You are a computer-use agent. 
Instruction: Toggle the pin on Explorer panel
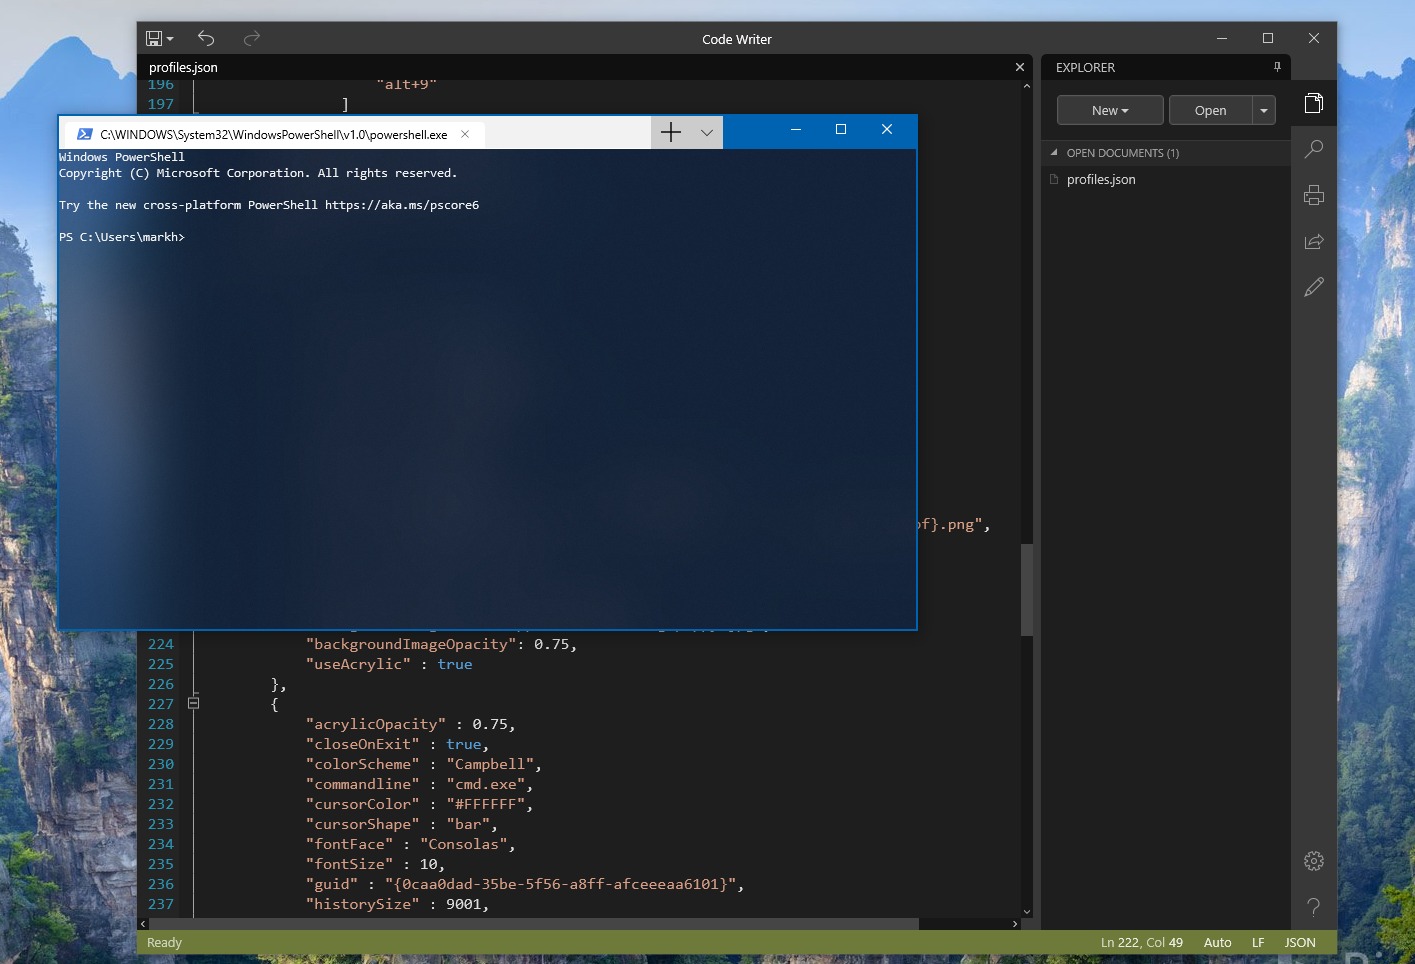click(x=1277, y=67)
